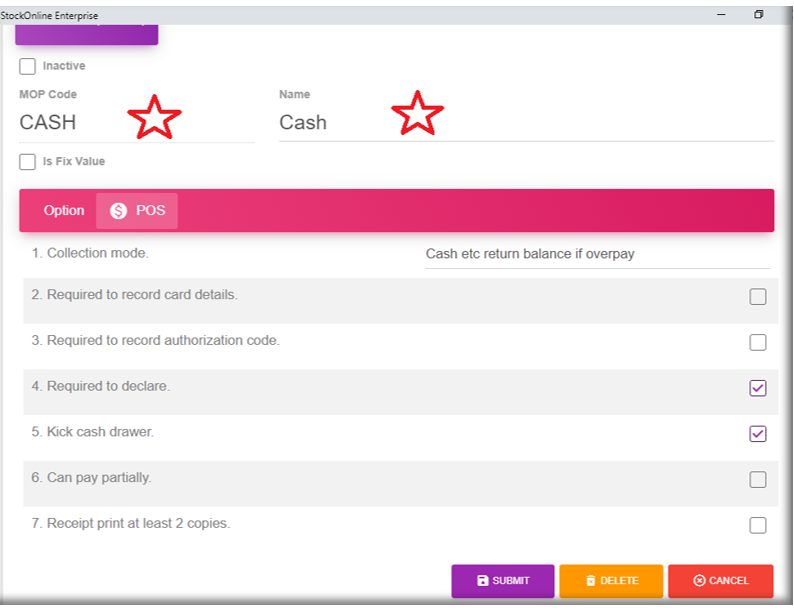Viewport: 794px width, 608px height.
Task: Uncheck Required to declare option
Action: pos(758,388)
